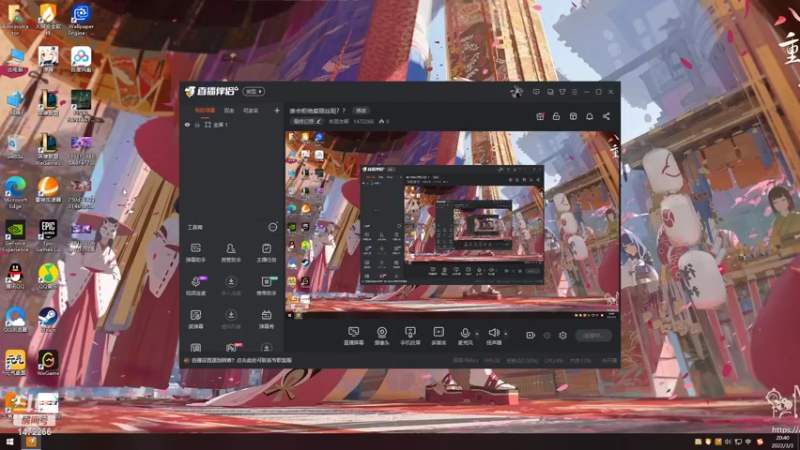Click the record video icon beside settings
Image resolution: width=800 pixels, height=450 pixels.
(x=530, y=335)
